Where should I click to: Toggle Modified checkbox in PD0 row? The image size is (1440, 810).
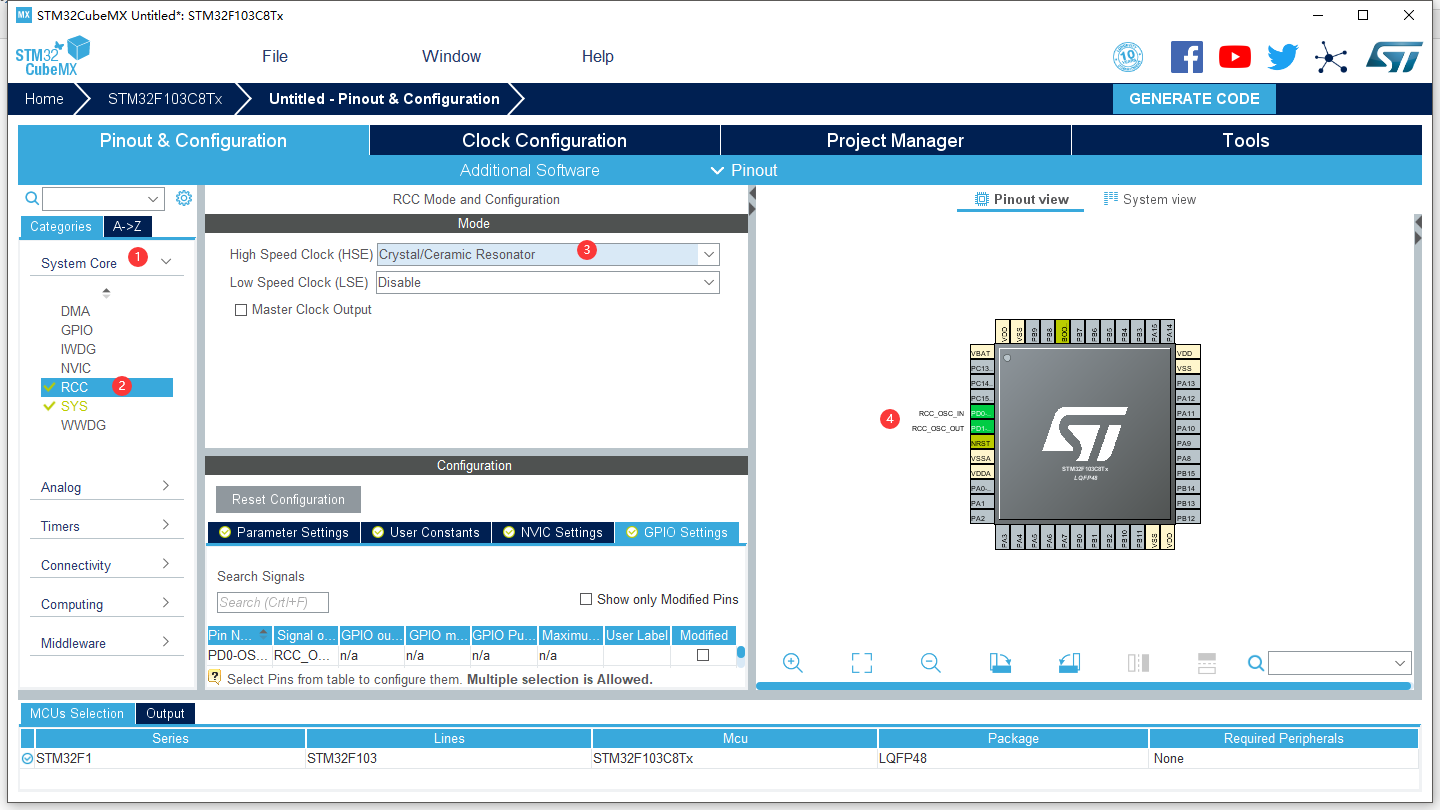703,655
